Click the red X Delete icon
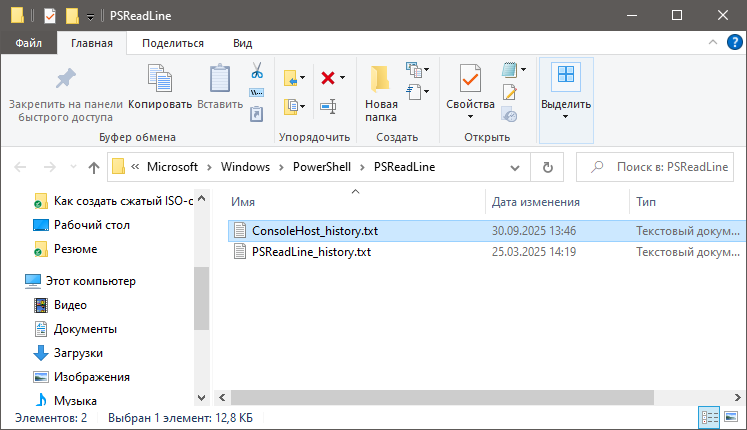 [327, 77]
